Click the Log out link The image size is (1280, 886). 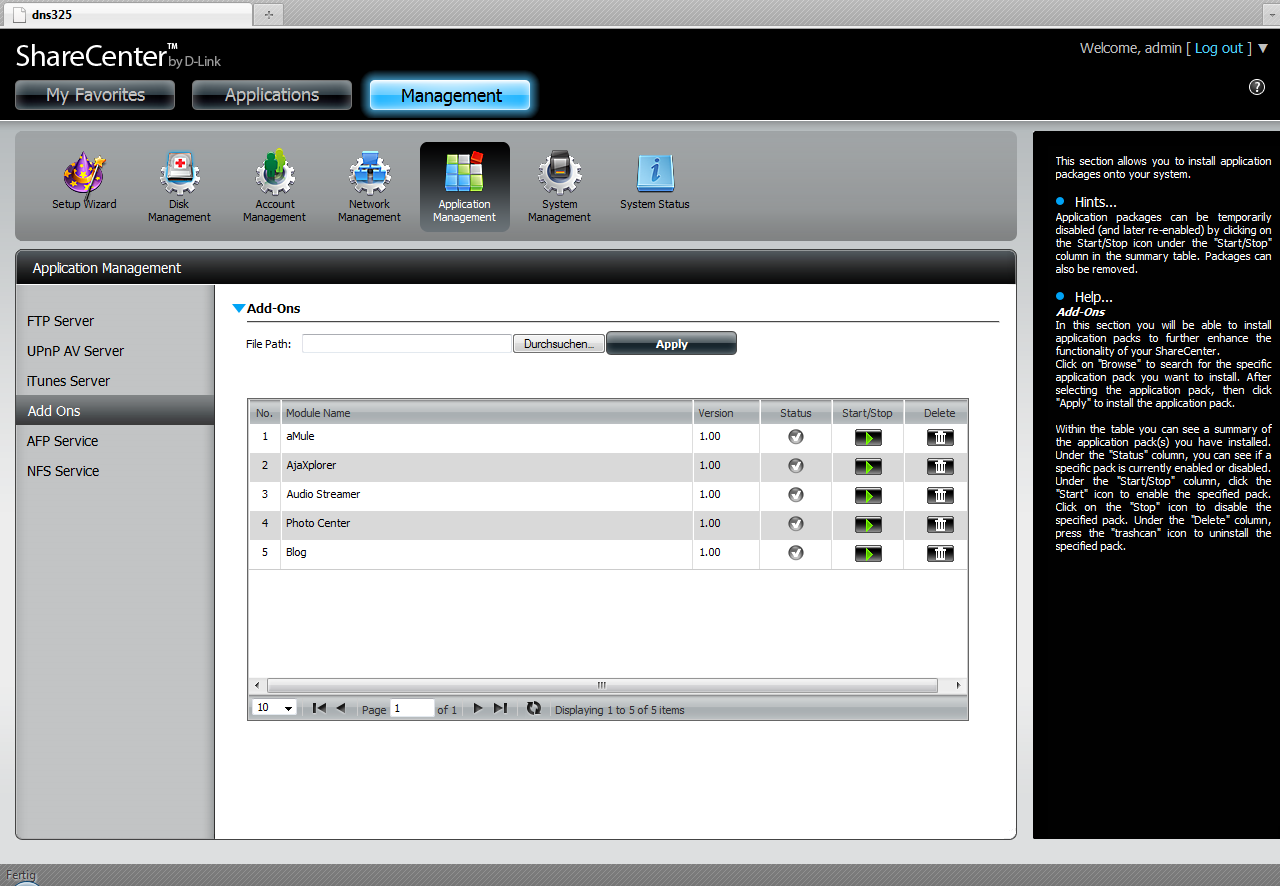click(1220, 47)
